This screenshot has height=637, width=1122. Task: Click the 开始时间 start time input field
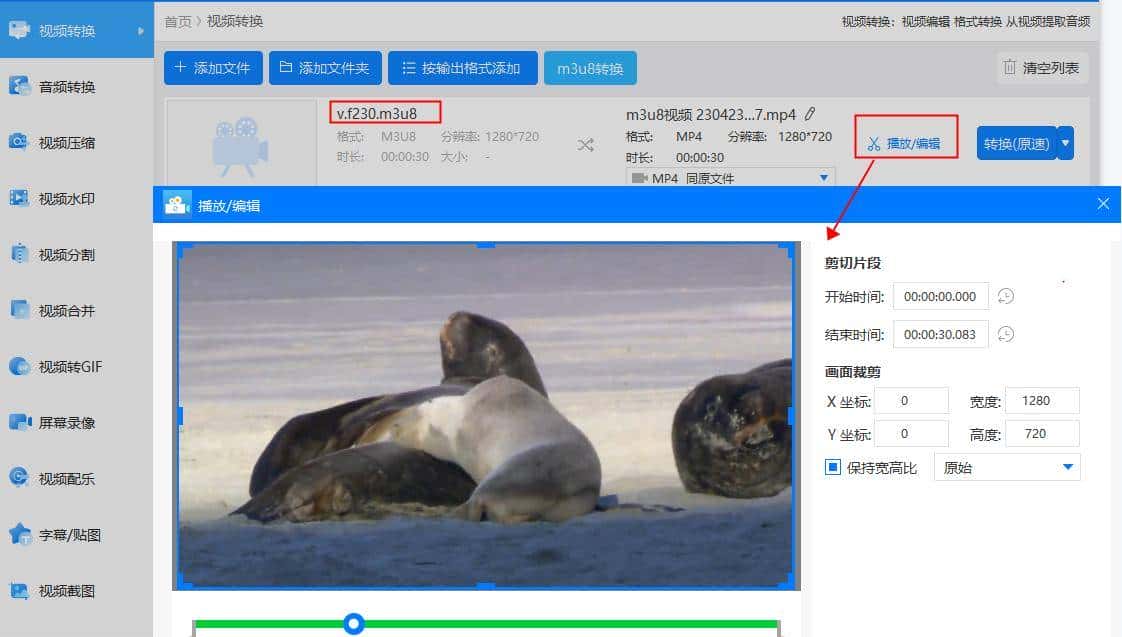coord(940,296)
